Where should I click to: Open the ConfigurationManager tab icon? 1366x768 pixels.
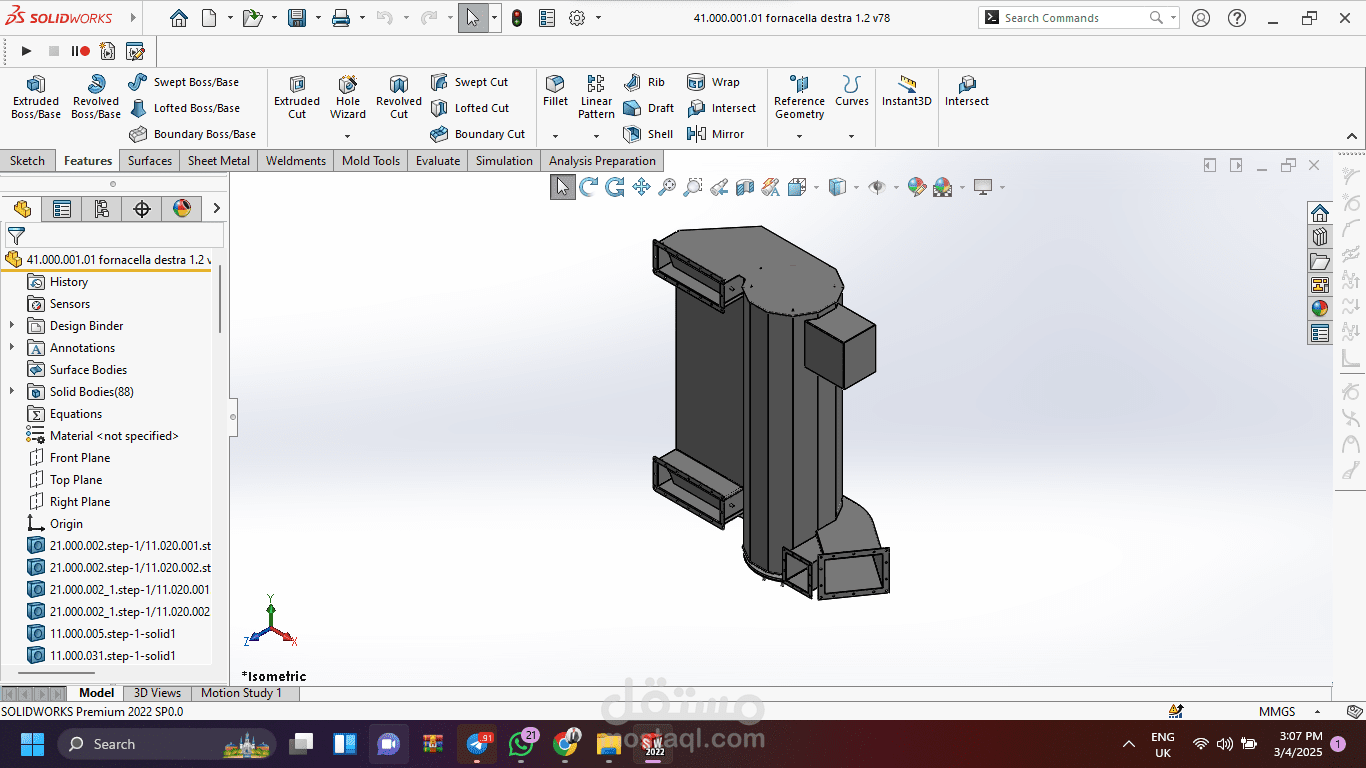click(x=102, y=208)
